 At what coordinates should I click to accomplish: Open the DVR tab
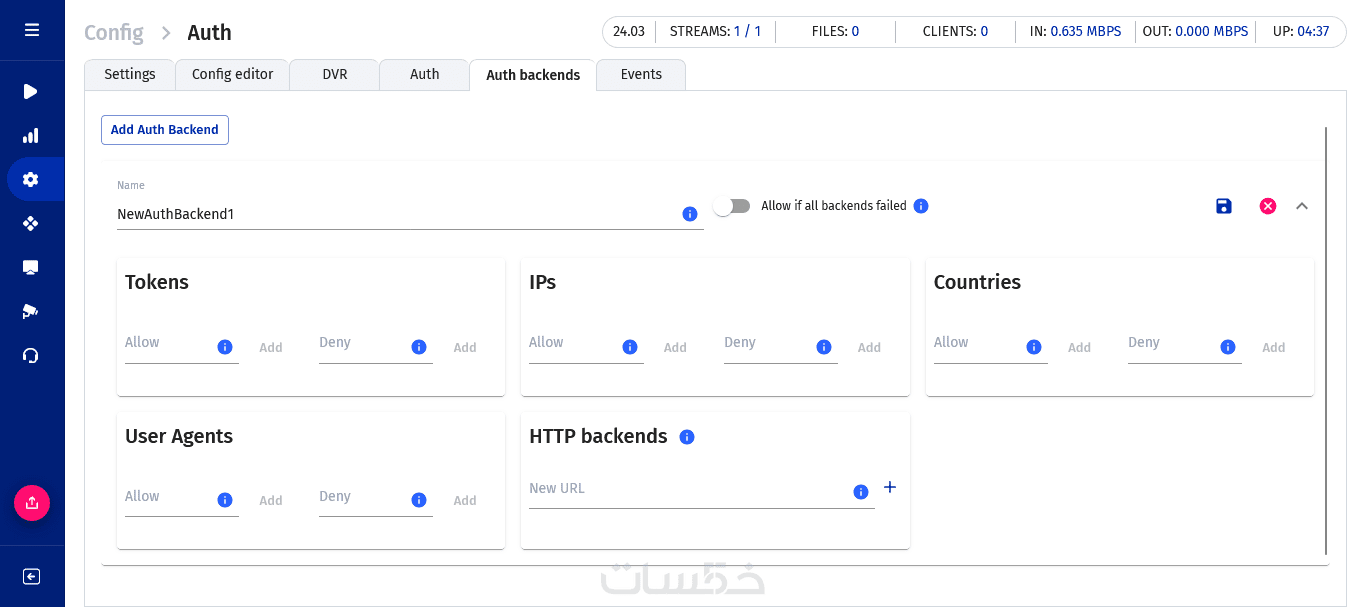coord(335,75)
